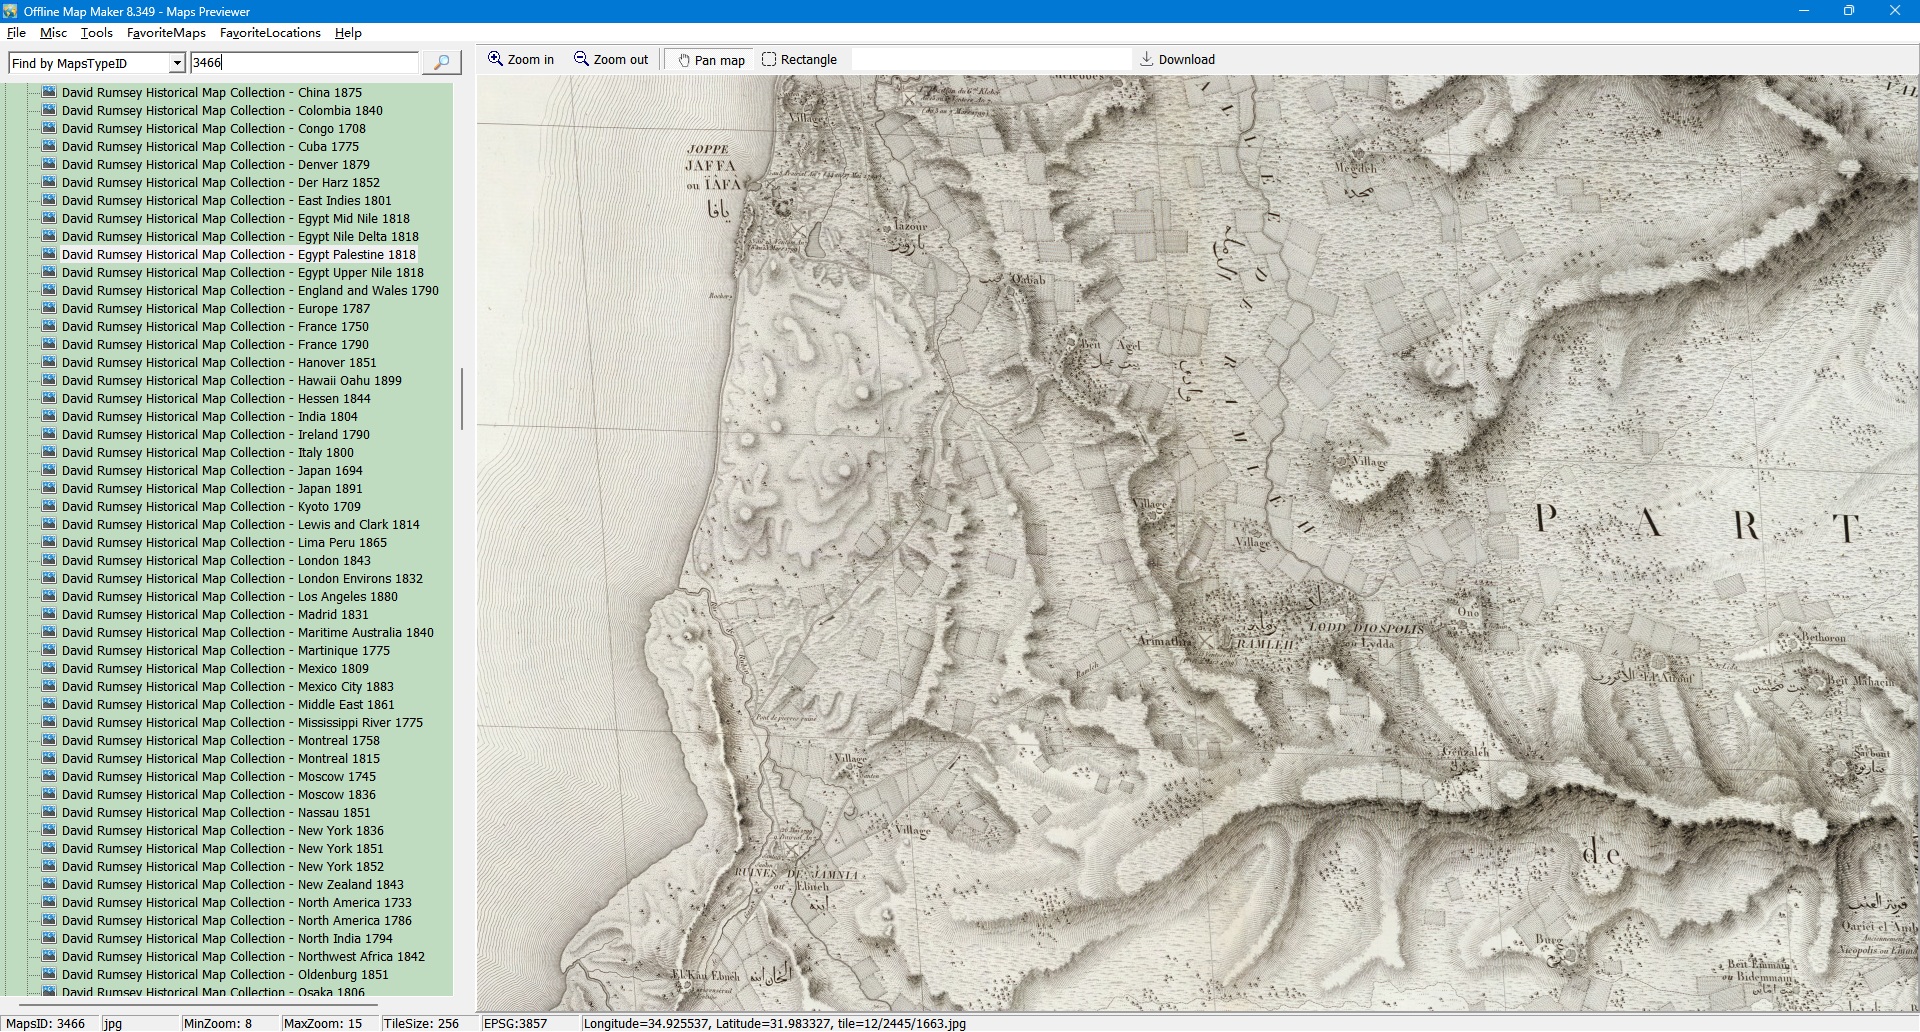The height and width of the screenshot is (1032, 1920).
Task: Open the File menu
Action: [16, 33]
